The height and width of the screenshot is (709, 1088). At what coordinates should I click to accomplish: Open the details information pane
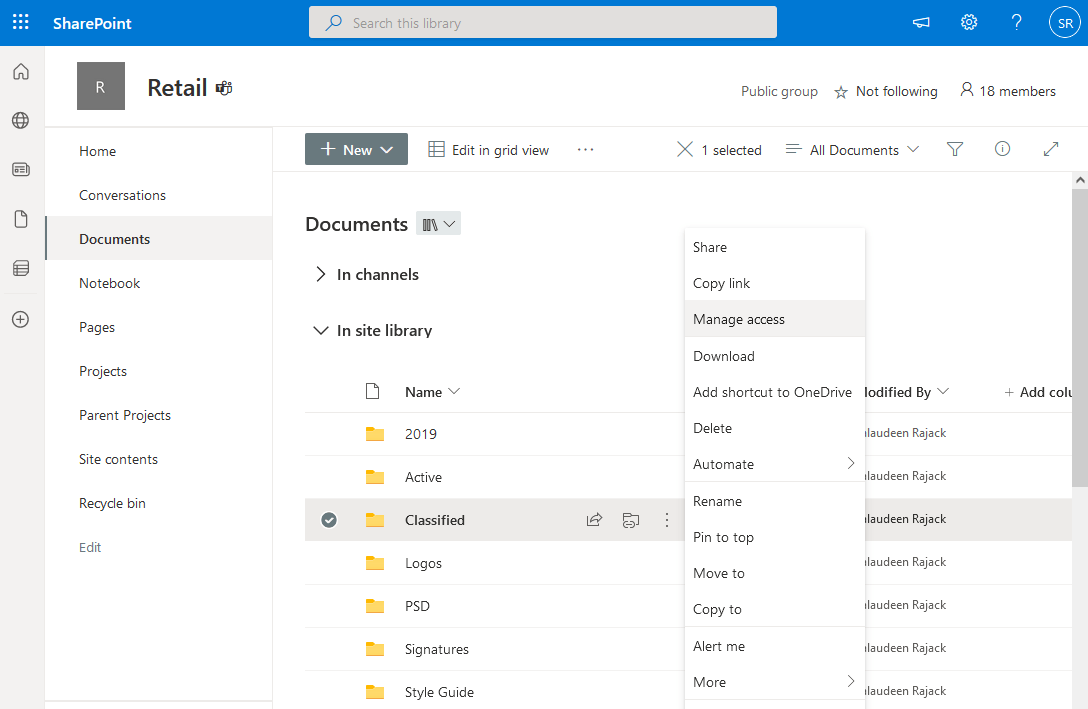tap(1002, 149)
